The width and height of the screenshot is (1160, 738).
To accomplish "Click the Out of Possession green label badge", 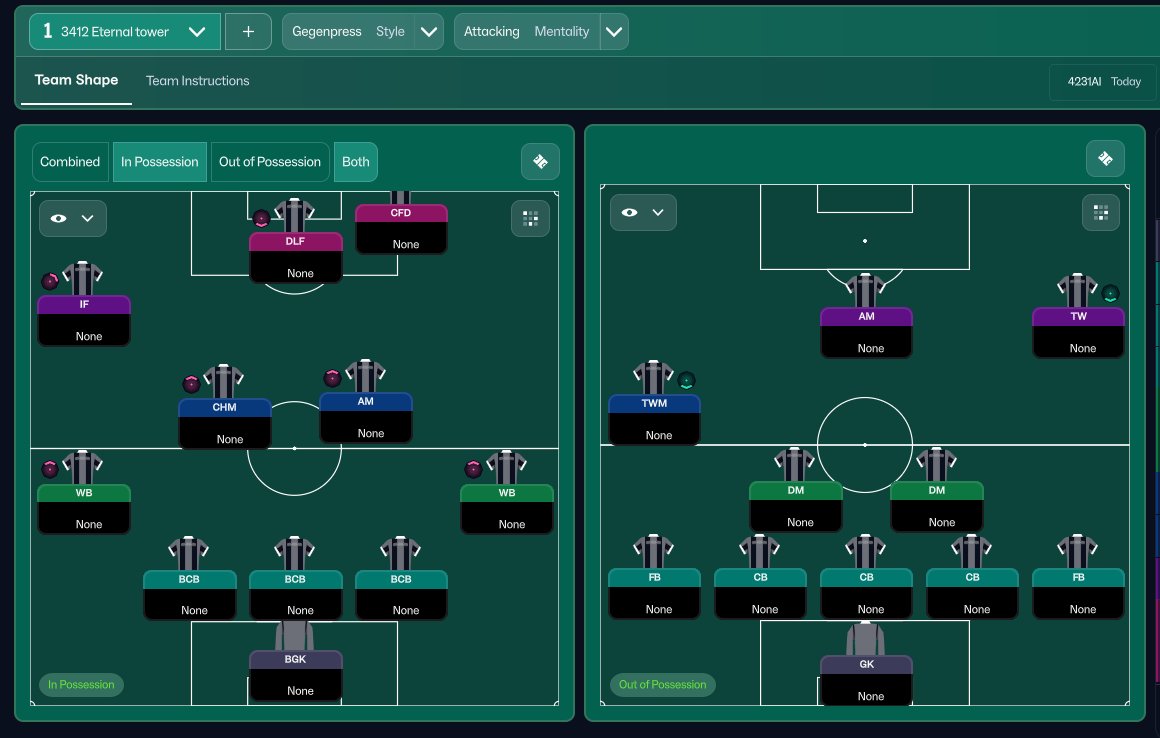I will [x=663, y=685].
